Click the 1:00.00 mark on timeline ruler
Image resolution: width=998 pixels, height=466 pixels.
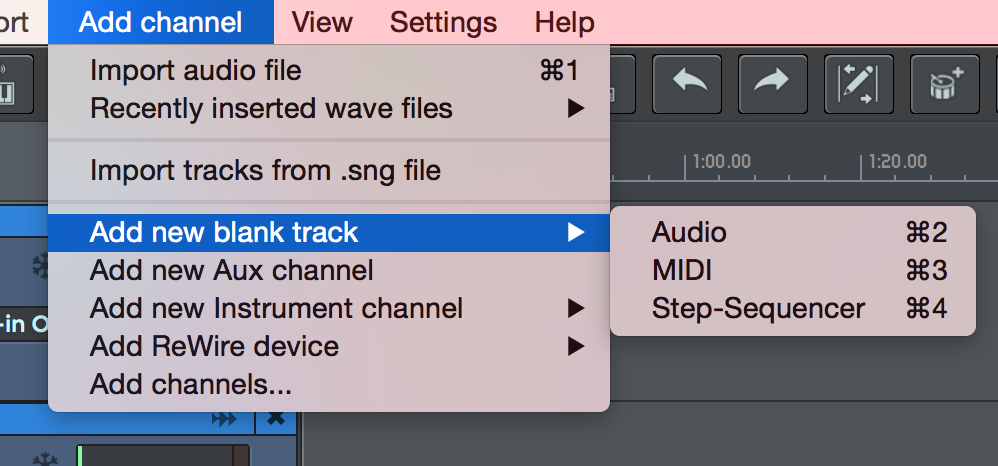click(x=721, y=161)
